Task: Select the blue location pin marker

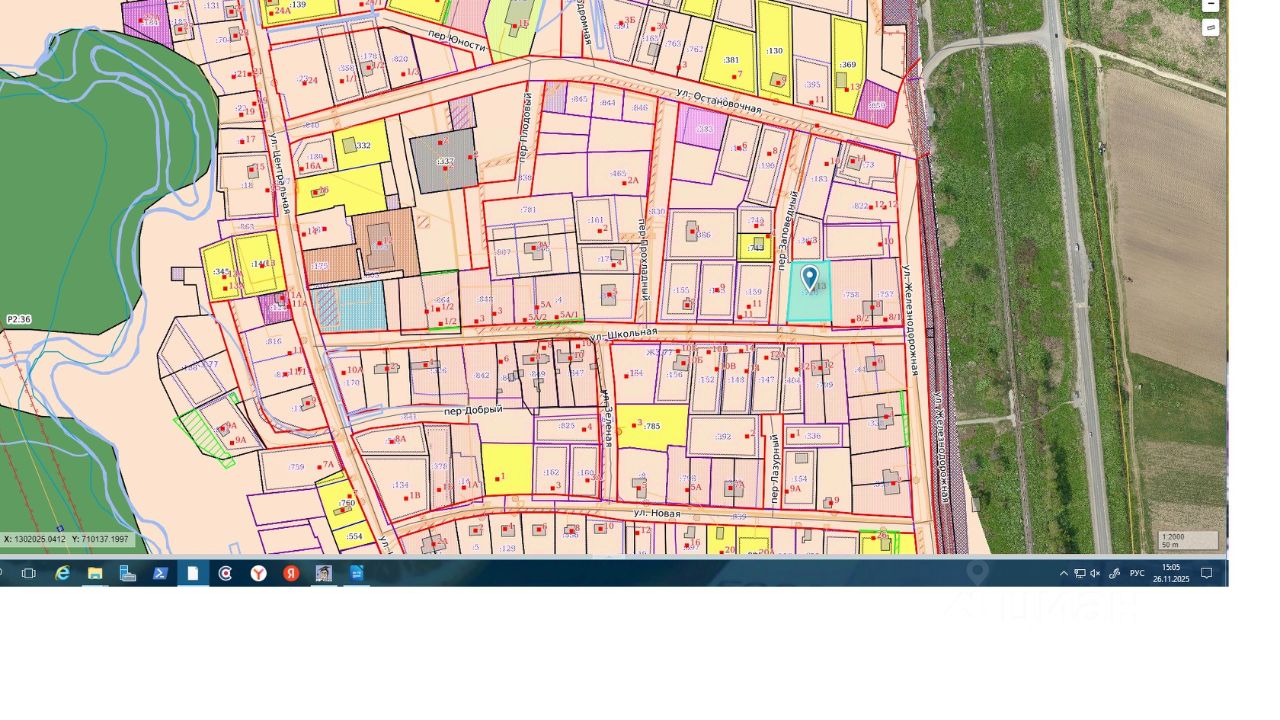Action: click(810, 277)
